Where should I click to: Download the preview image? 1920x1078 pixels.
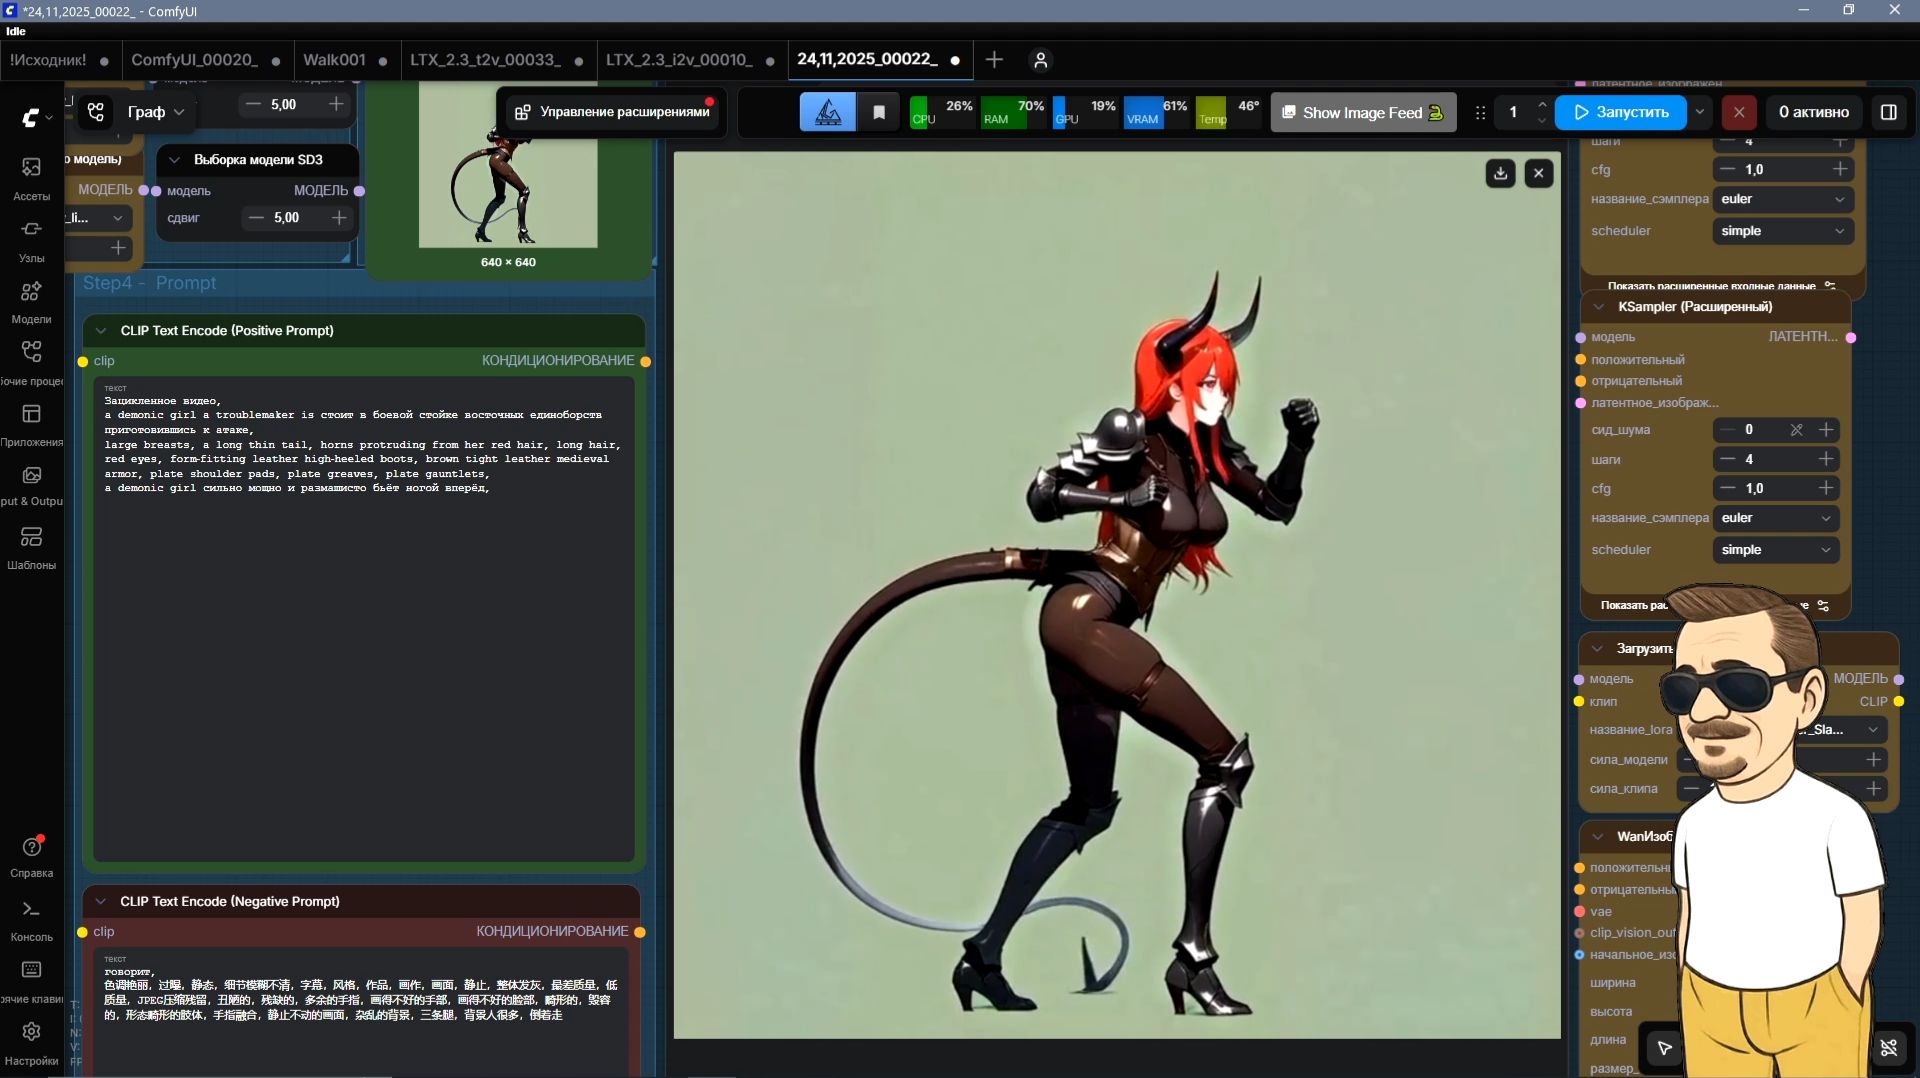(x=1500, y=173)
